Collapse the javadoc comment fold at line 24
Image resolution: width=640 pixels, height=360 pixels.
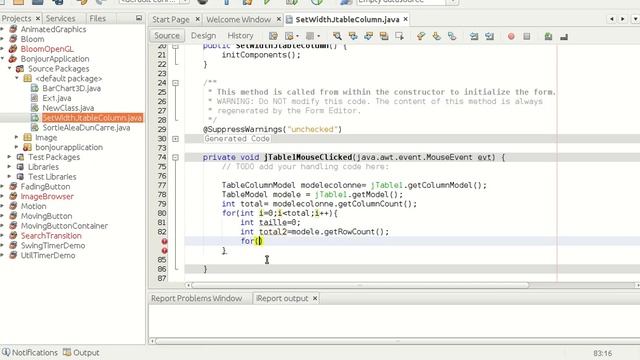tap(176, 83)
